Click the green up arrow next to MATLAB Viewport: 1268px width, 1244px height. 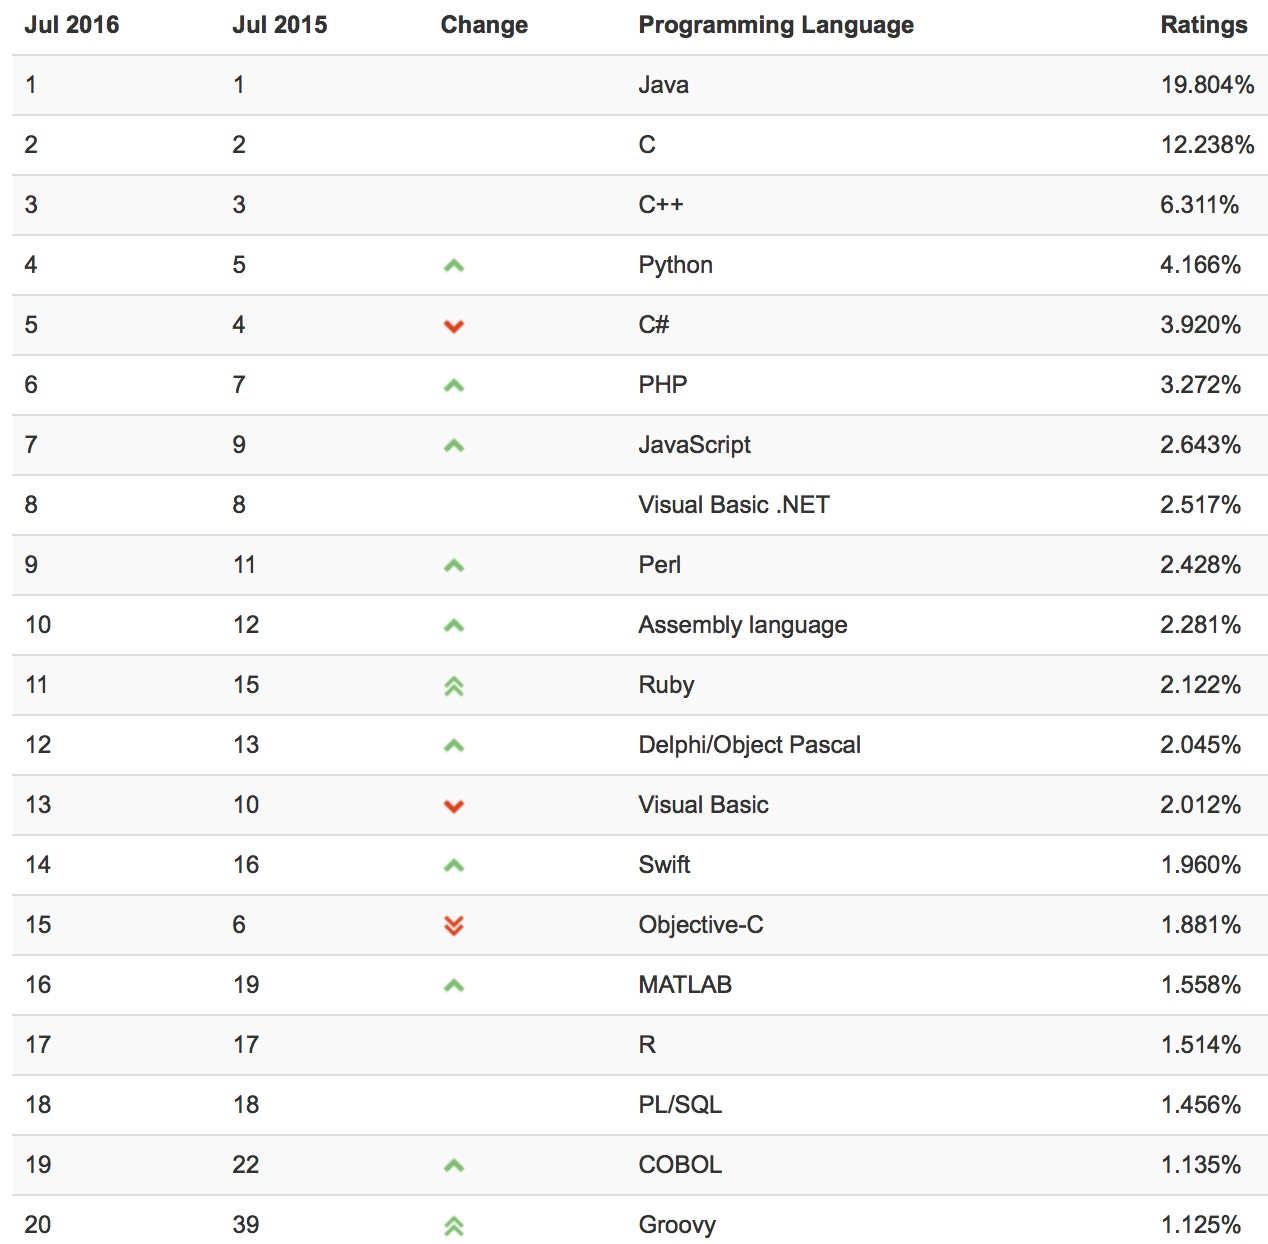pyautogui.click(x=454, y=986)
